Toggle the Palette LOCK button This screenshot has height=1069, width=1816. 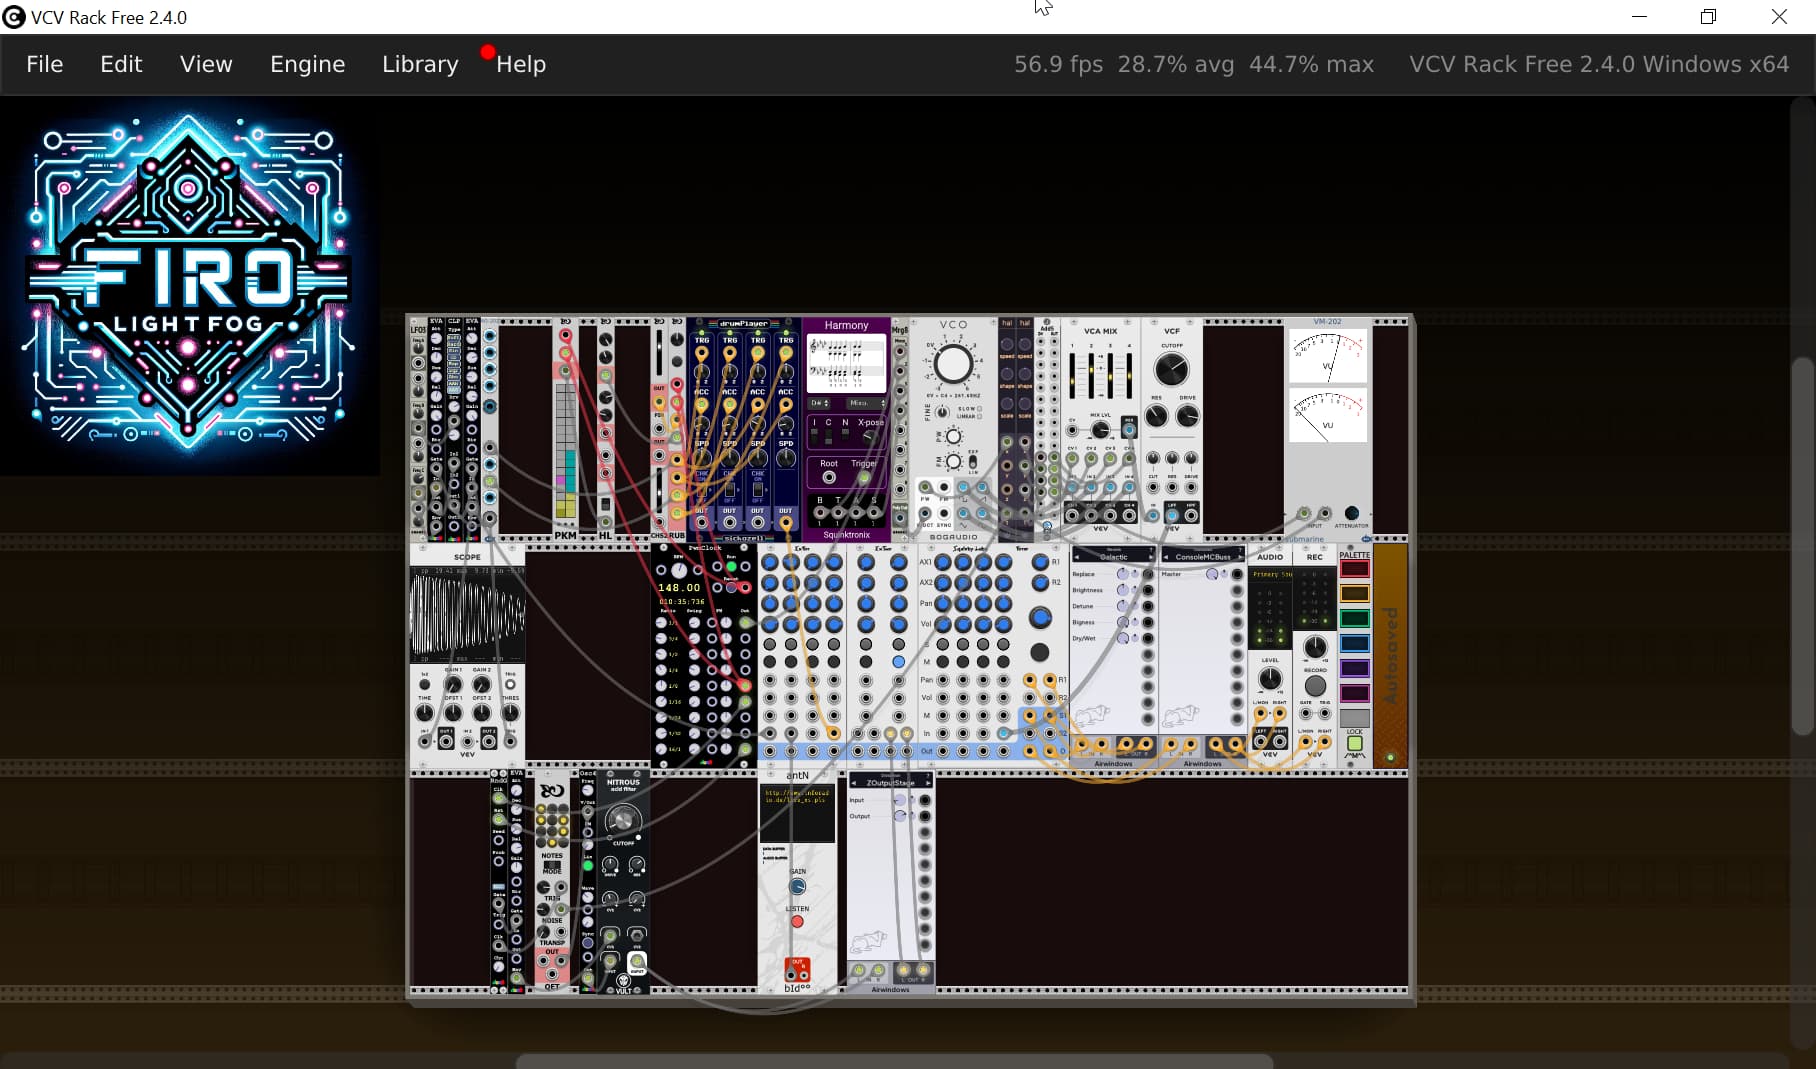[x=1354, y=743]
